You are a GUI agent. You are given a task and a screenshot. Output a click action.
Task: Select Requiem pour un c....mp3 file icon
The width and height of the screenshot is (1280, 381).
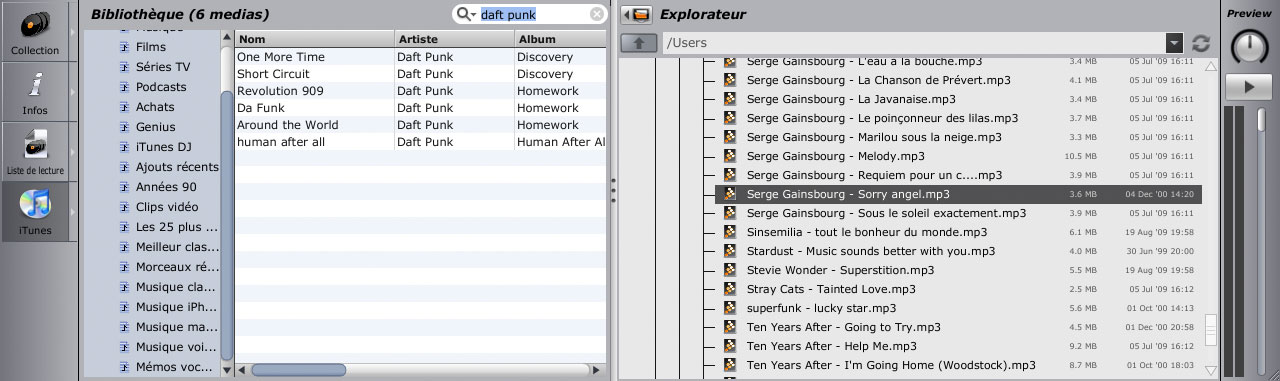pos(731,175)
